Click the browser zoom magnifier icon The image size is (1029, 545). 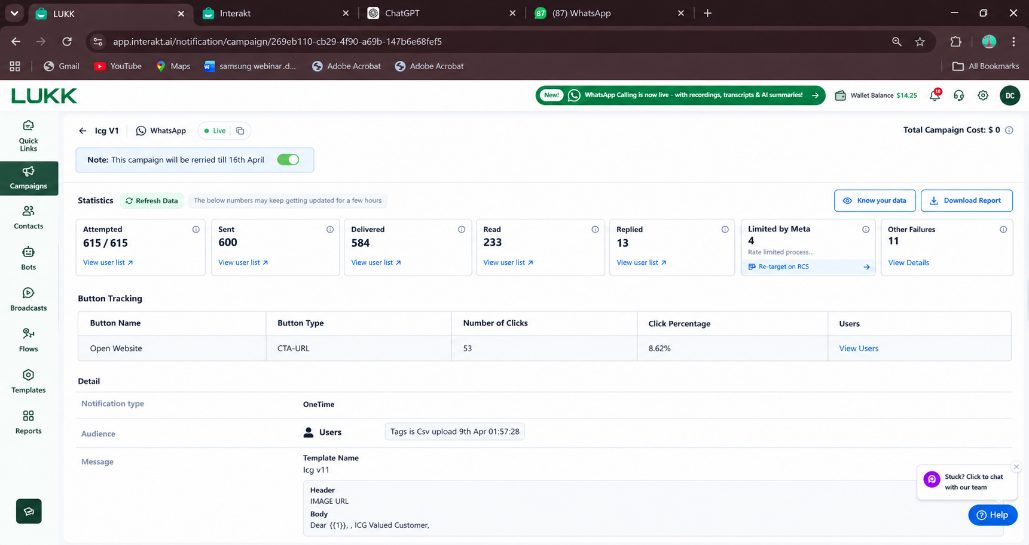(x=896, y=41)
